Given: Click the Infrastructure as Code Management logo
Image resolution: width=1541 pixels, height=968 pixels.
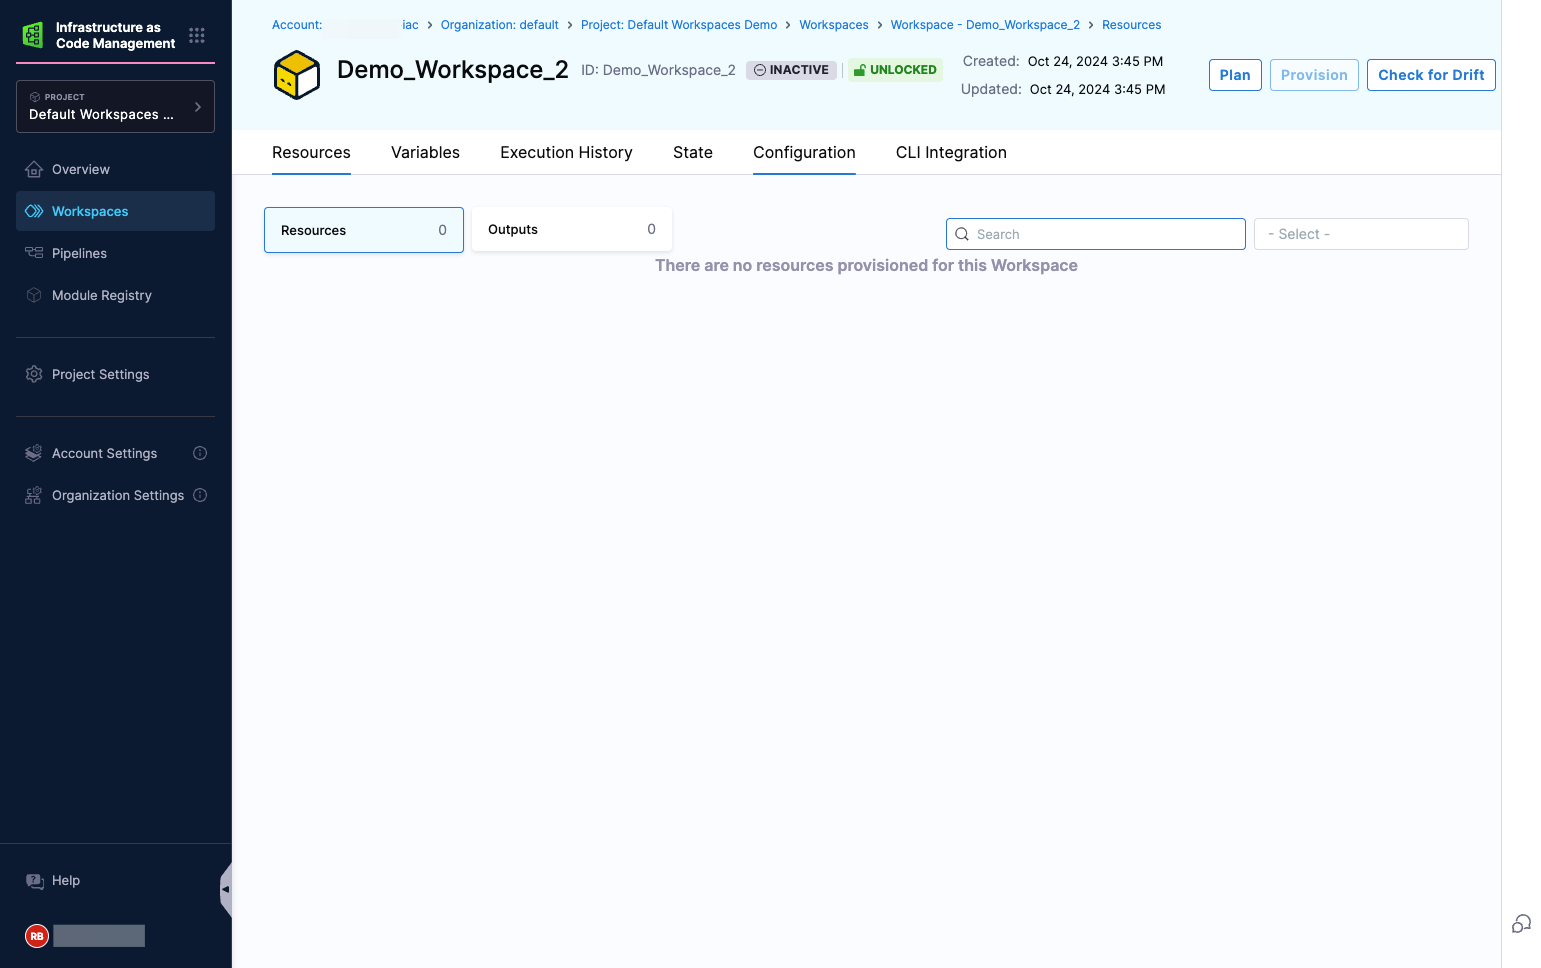Looking at the screenshot, I should click(33, 35).
